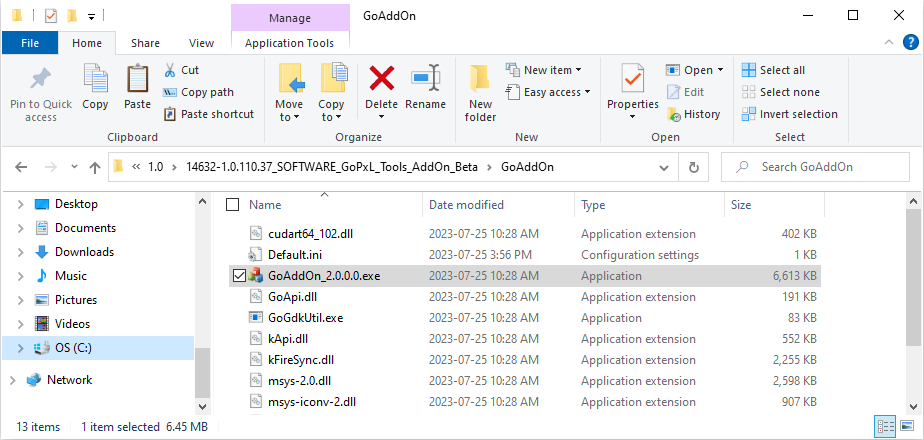924x440 pixels.
Task: Expand the OS (C:) tree node
Action: coord(21,348)
